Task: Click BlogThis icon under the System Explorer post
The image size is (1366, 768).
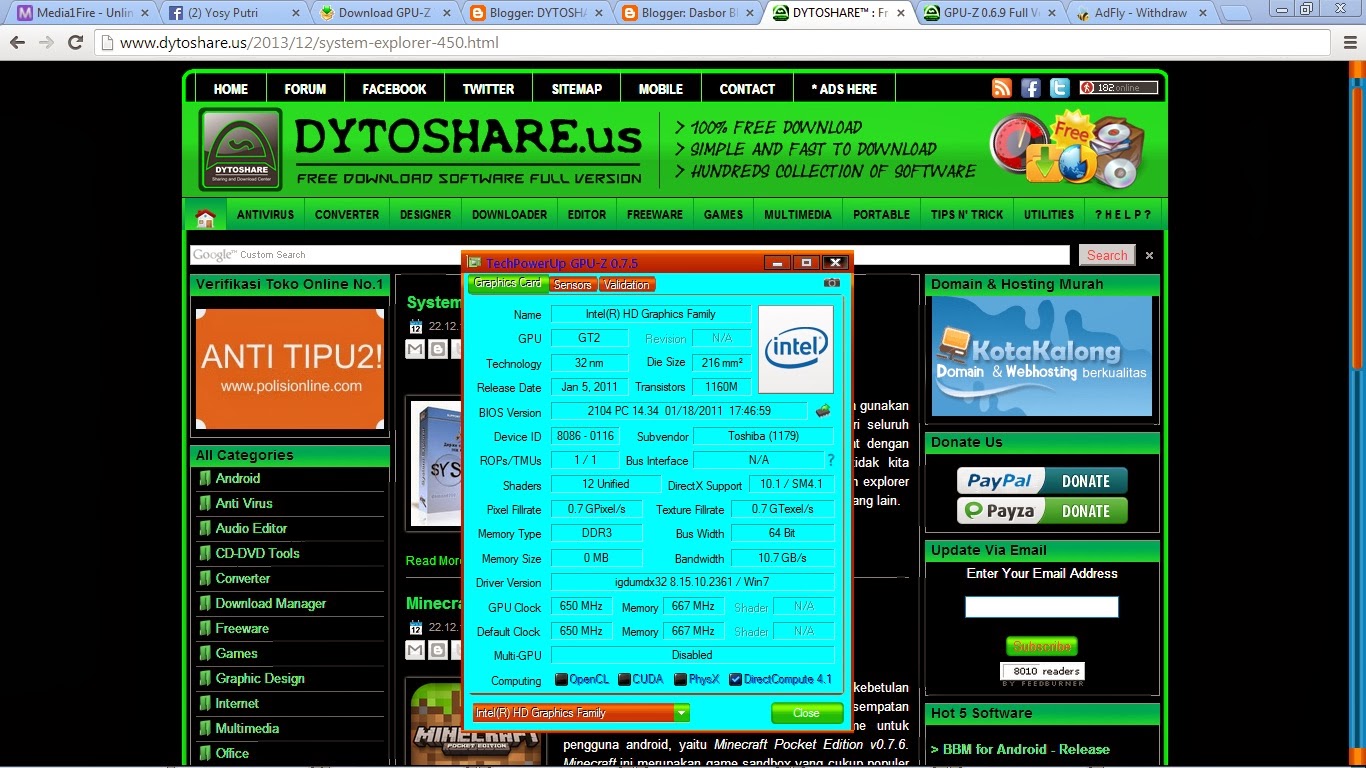Action: 438,349
